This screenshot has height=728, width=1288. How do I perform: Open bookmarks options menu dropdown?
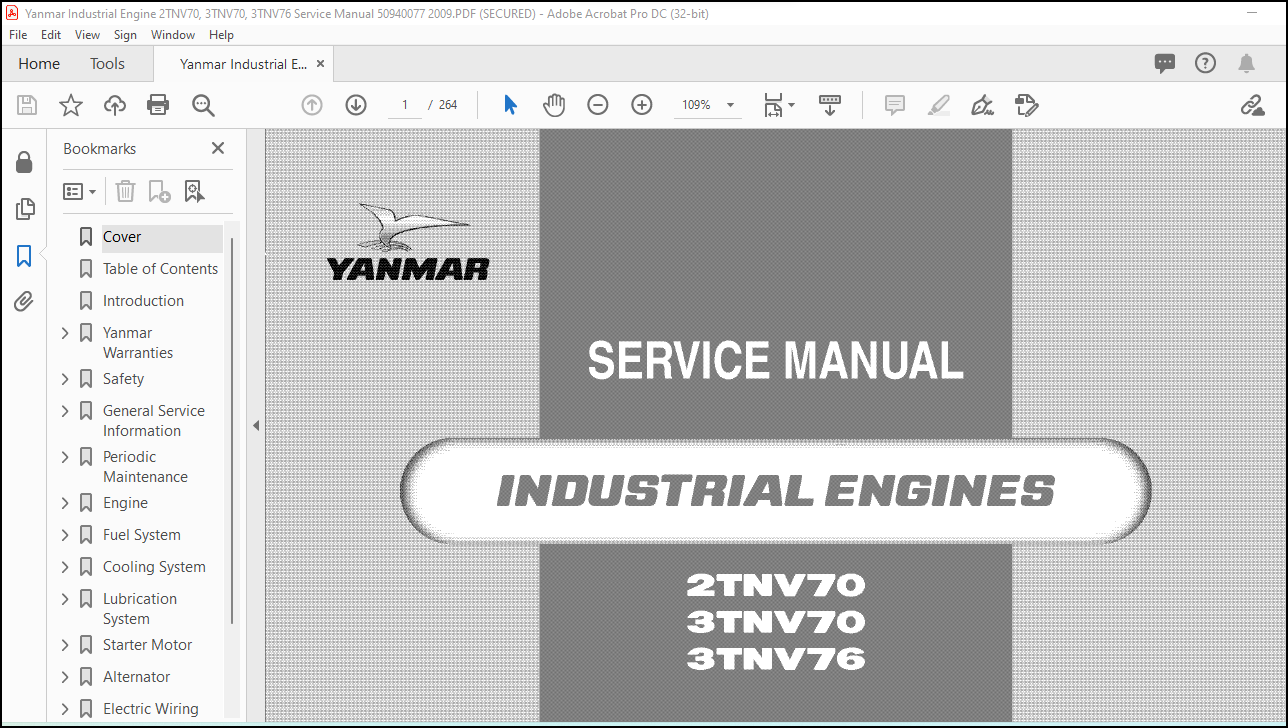pos(80,191)
